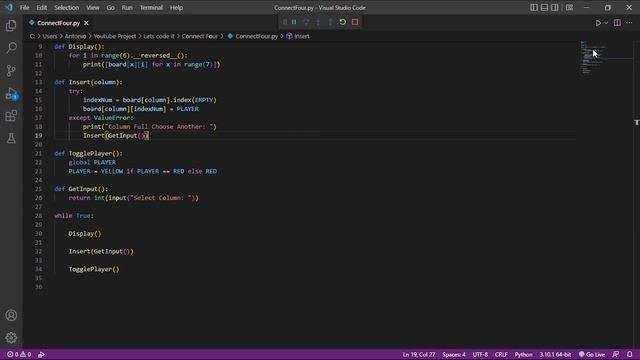Open the Selection menu
The image size is (640, 360).
point(67,8)
